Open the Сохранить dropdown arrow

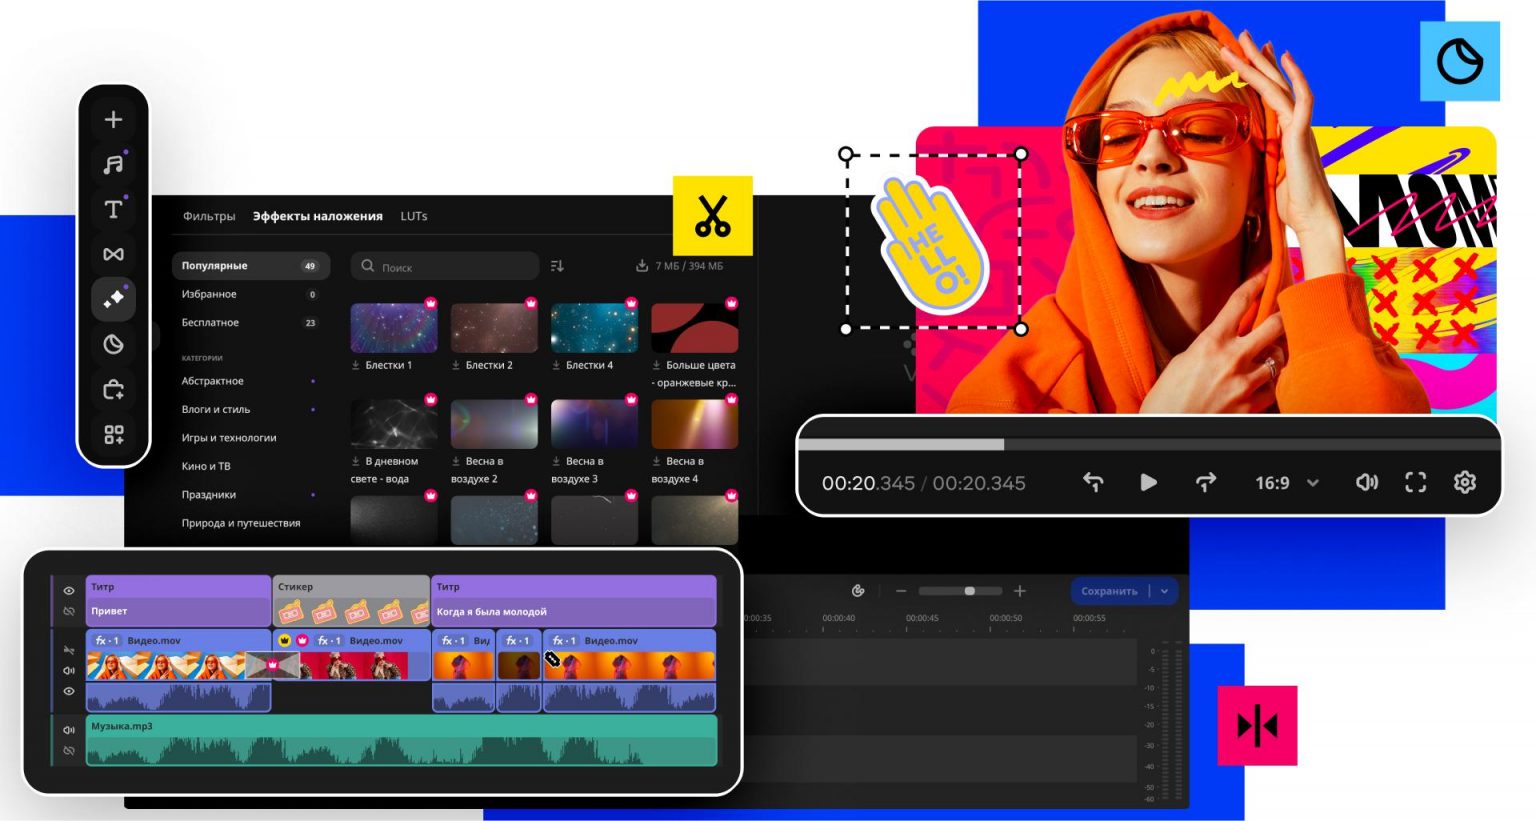pyautogui.click(x=1164, y=591)
